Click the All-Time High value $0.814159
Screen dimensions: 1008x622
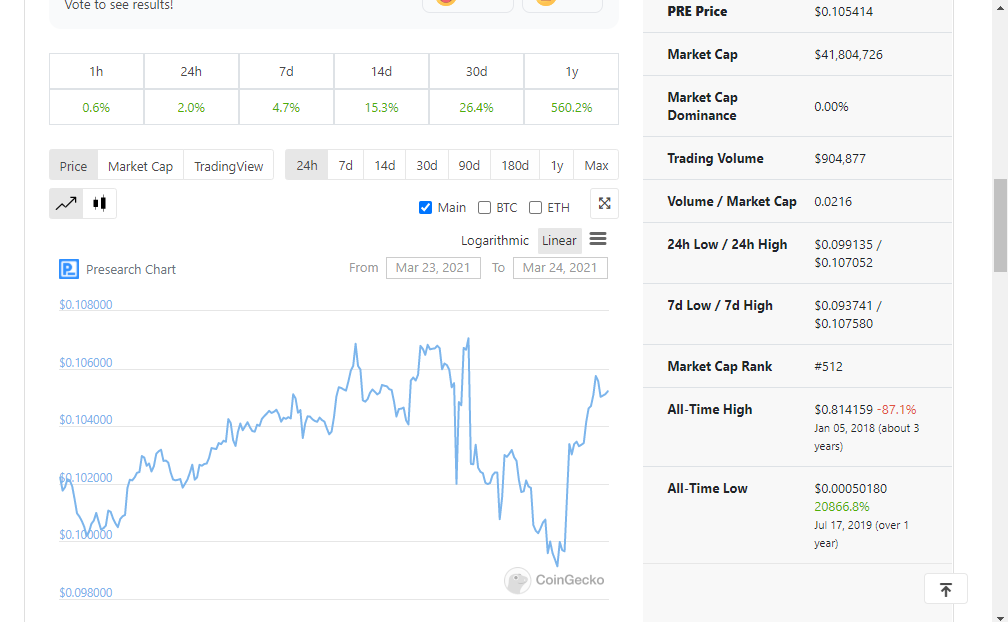[x=843, y=409]
